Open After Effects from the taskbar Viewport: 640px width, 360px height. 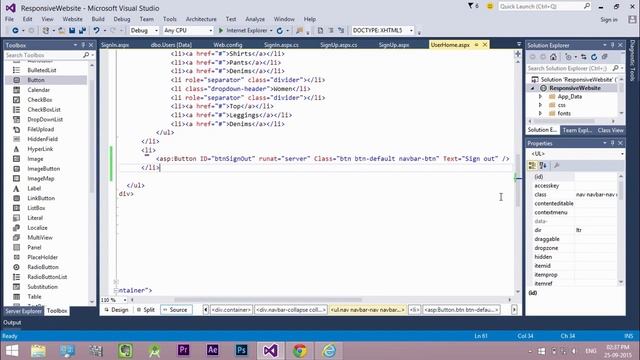click(x=212, y=350)
